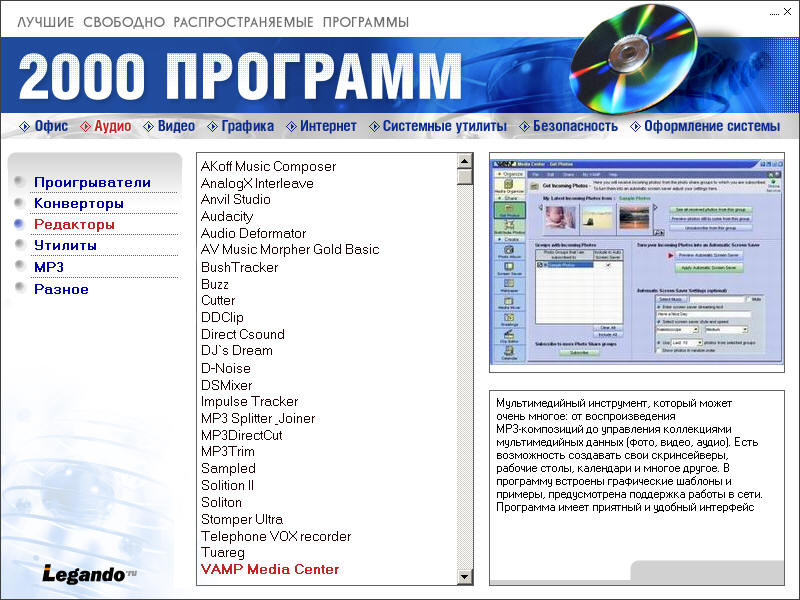Pick VAMP Media Center from the list
This screenshot has height=600, width=800.
tap(270, 569)
